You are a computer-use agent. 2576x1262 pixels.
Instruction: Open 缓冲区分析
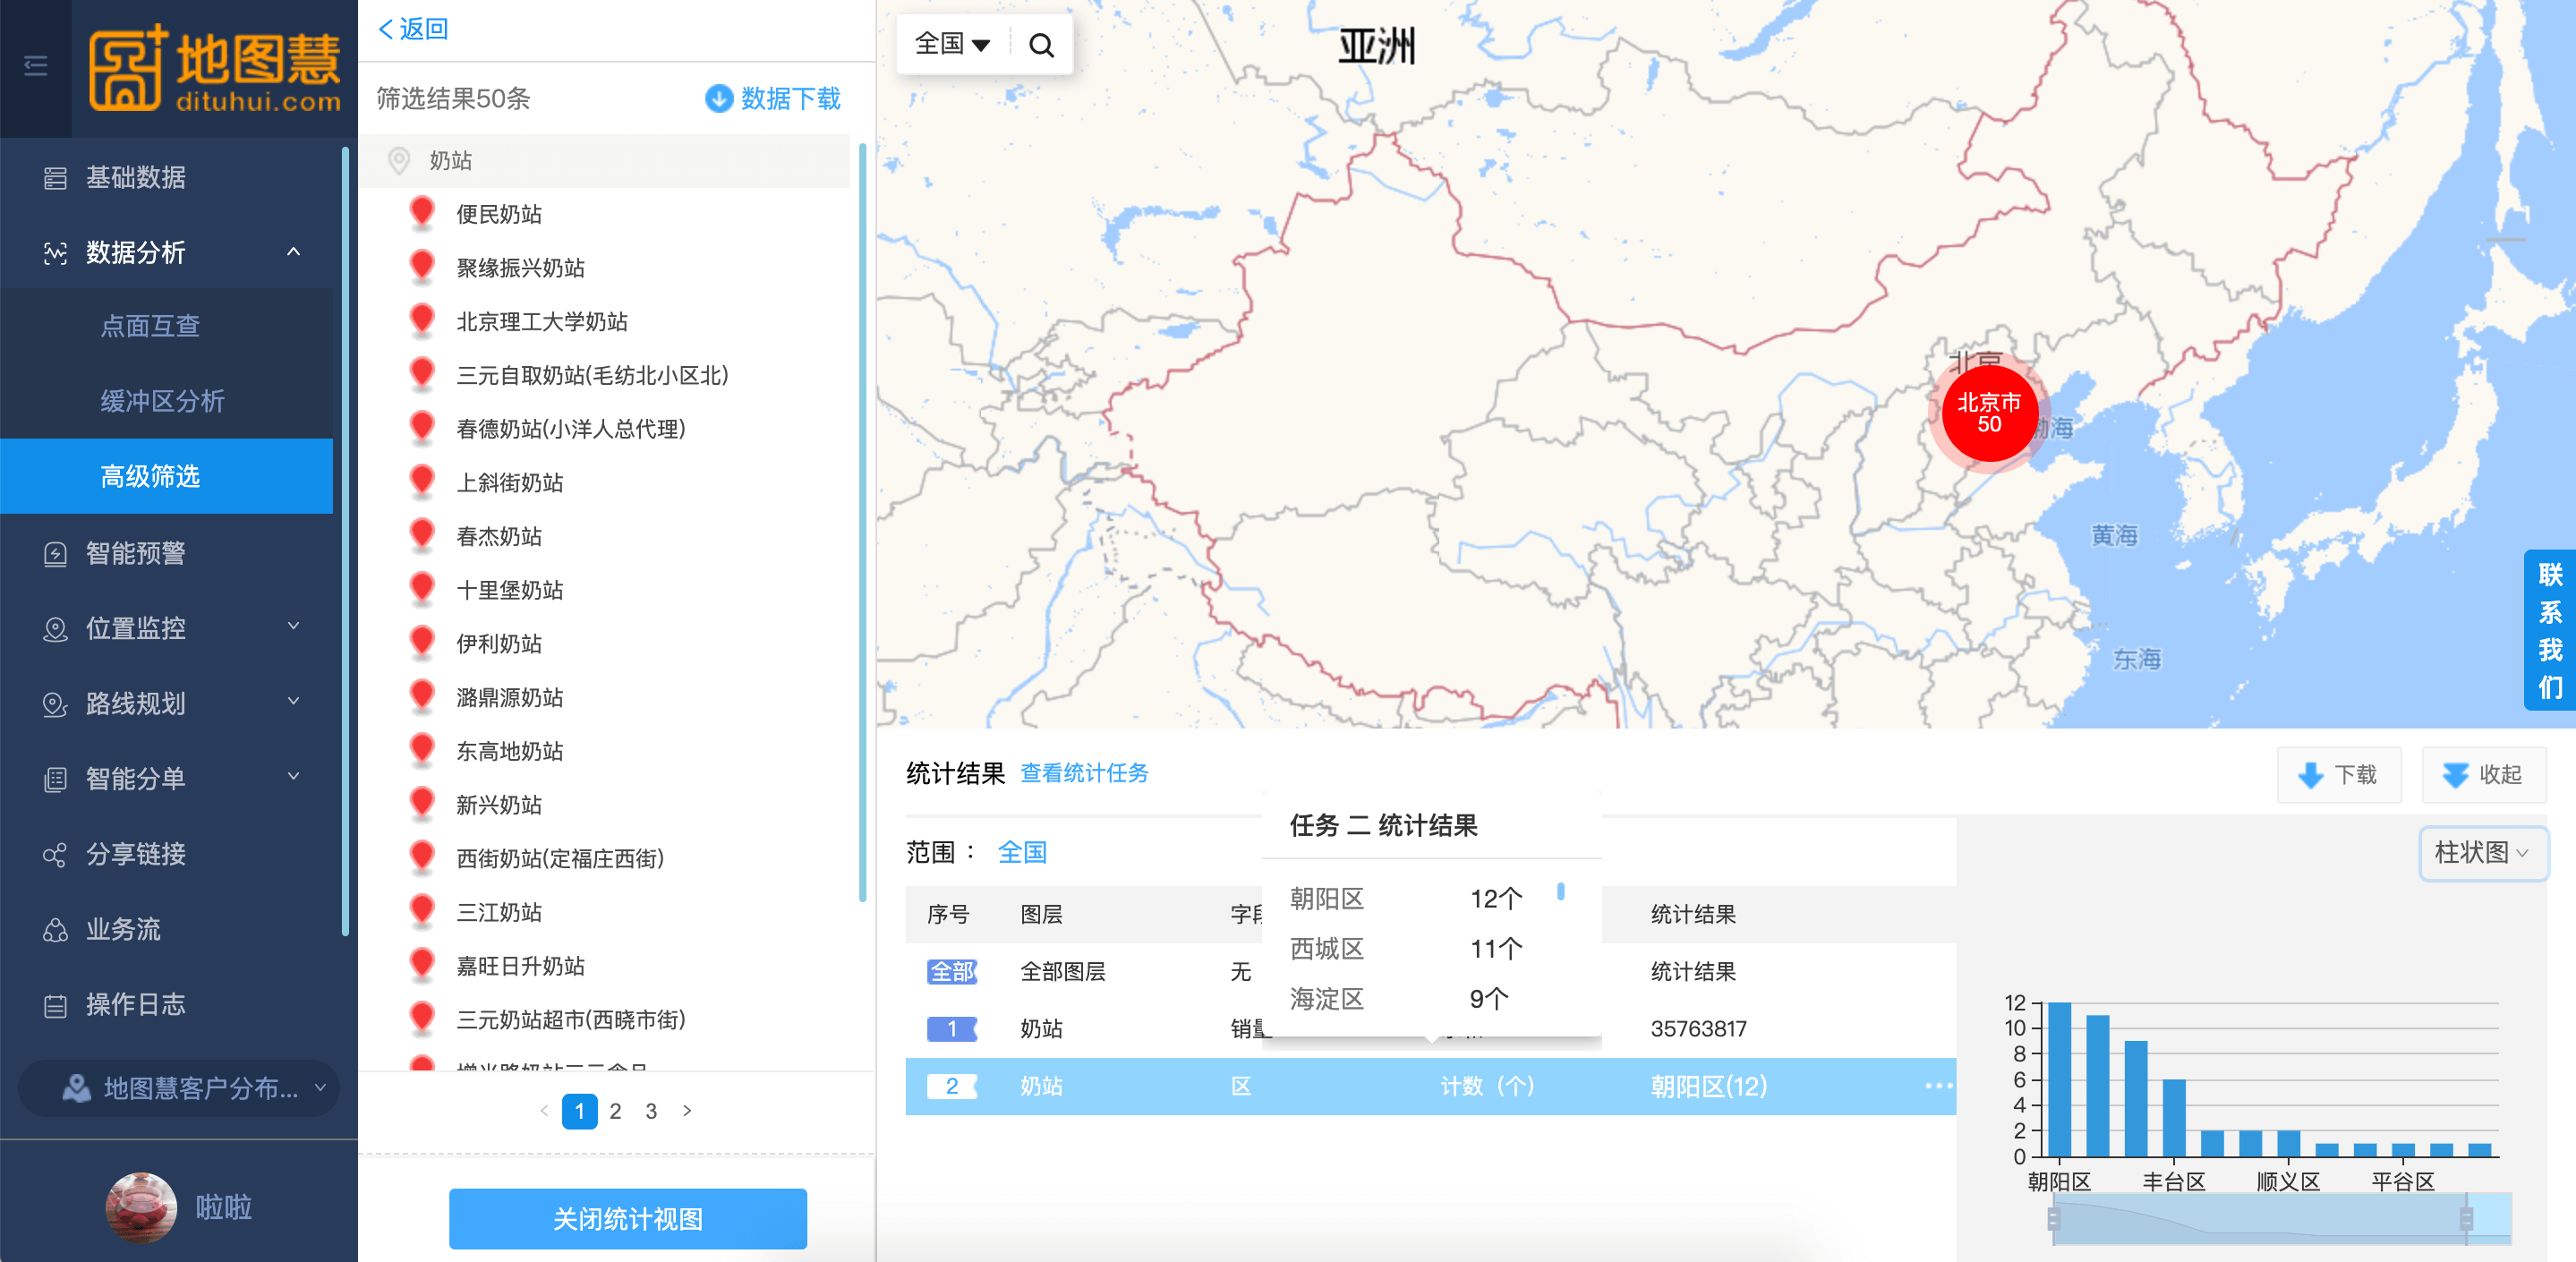click(162, 401)
